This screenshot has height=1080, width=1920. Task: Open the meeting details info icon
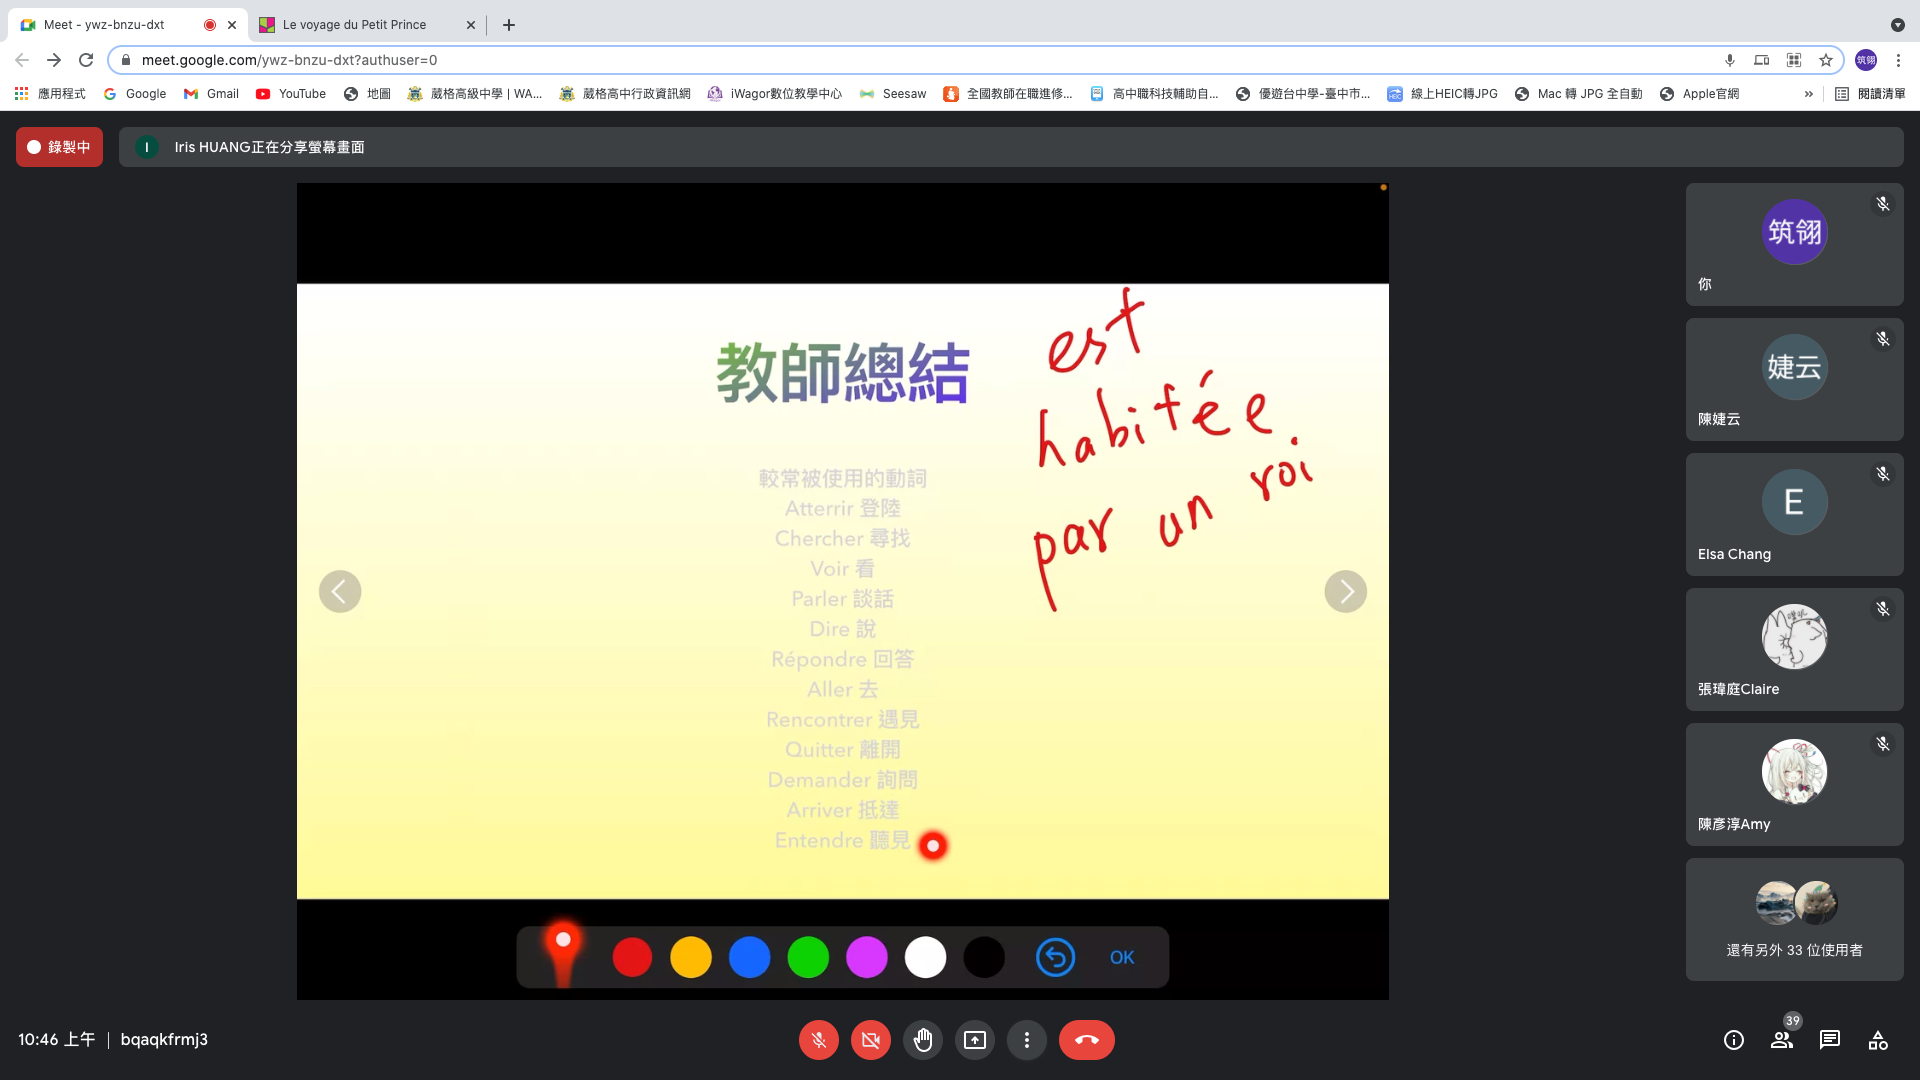coord(1733,1040)
